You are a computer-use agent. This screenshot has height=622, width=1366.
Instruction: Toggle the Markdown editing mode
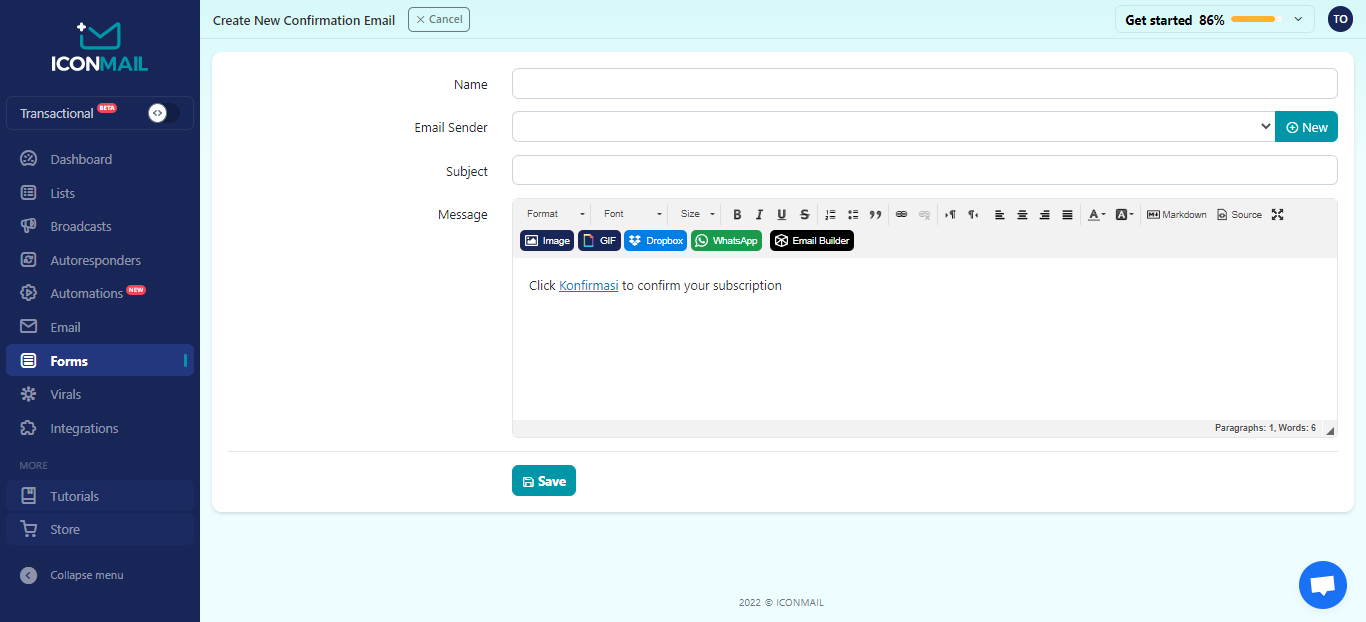1176,215
